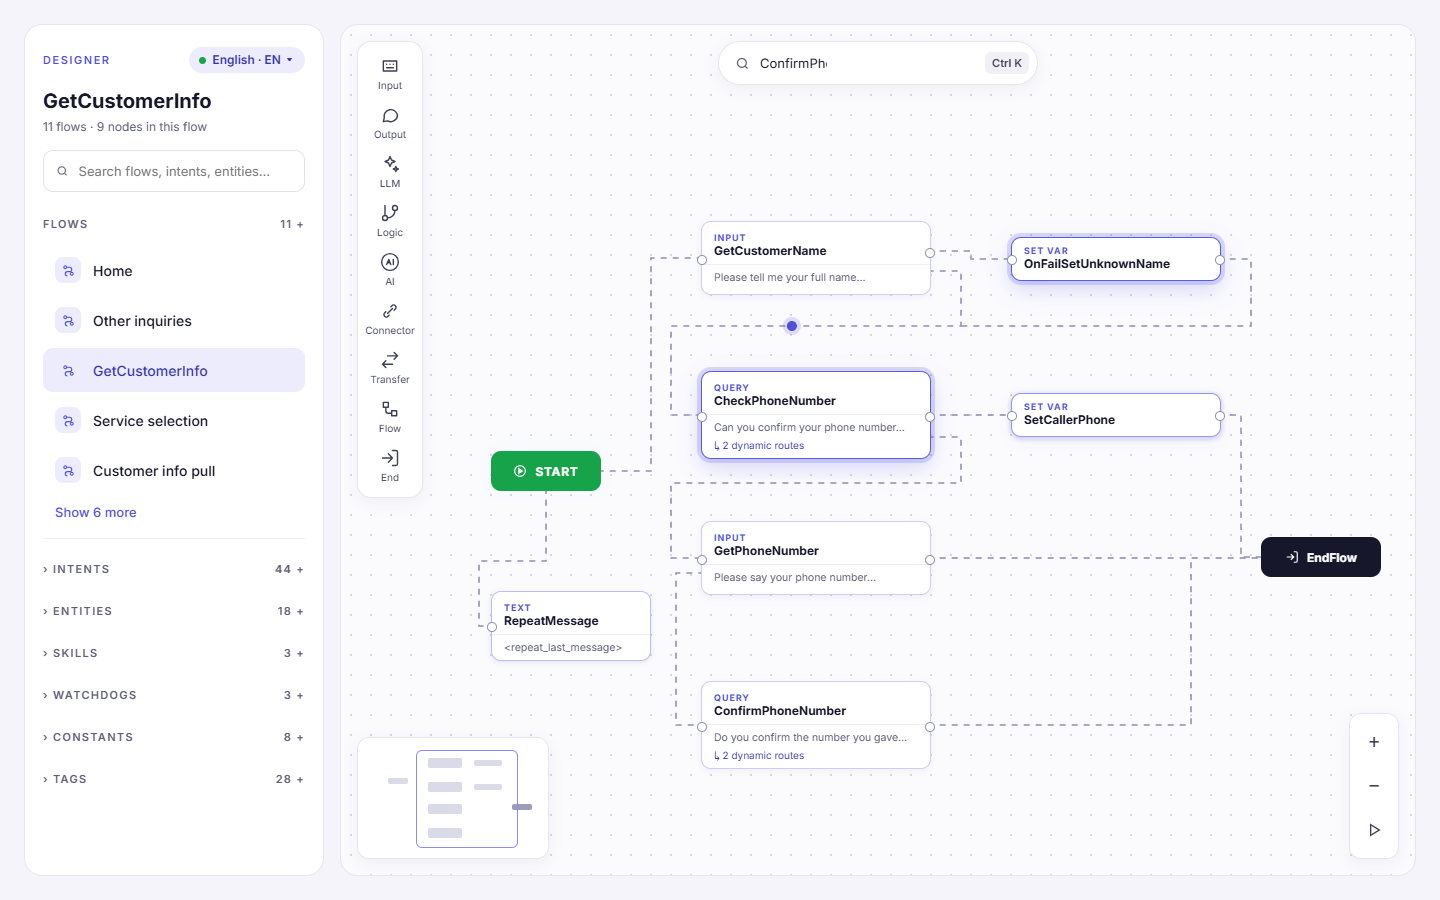The image size is (1440, 900).
Task: Select the GetCustomerName input node
Action: click(x=816, y=258)
